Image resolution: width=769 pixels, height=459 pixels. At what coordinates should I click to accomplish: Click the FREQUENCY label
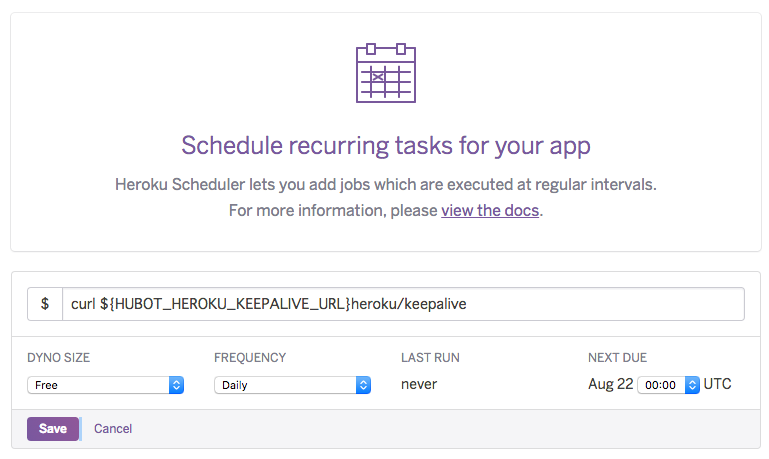click(250, 357)
